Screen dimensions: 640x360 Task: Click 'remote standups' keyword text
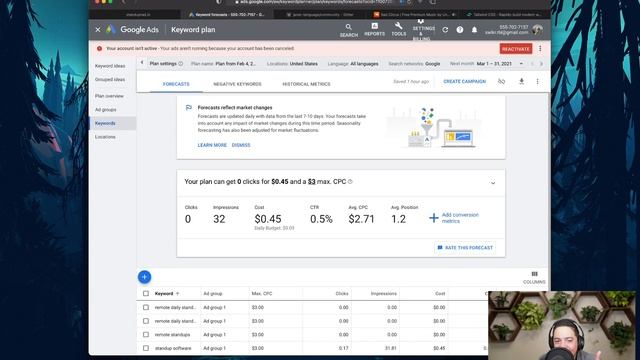[172, 335]
